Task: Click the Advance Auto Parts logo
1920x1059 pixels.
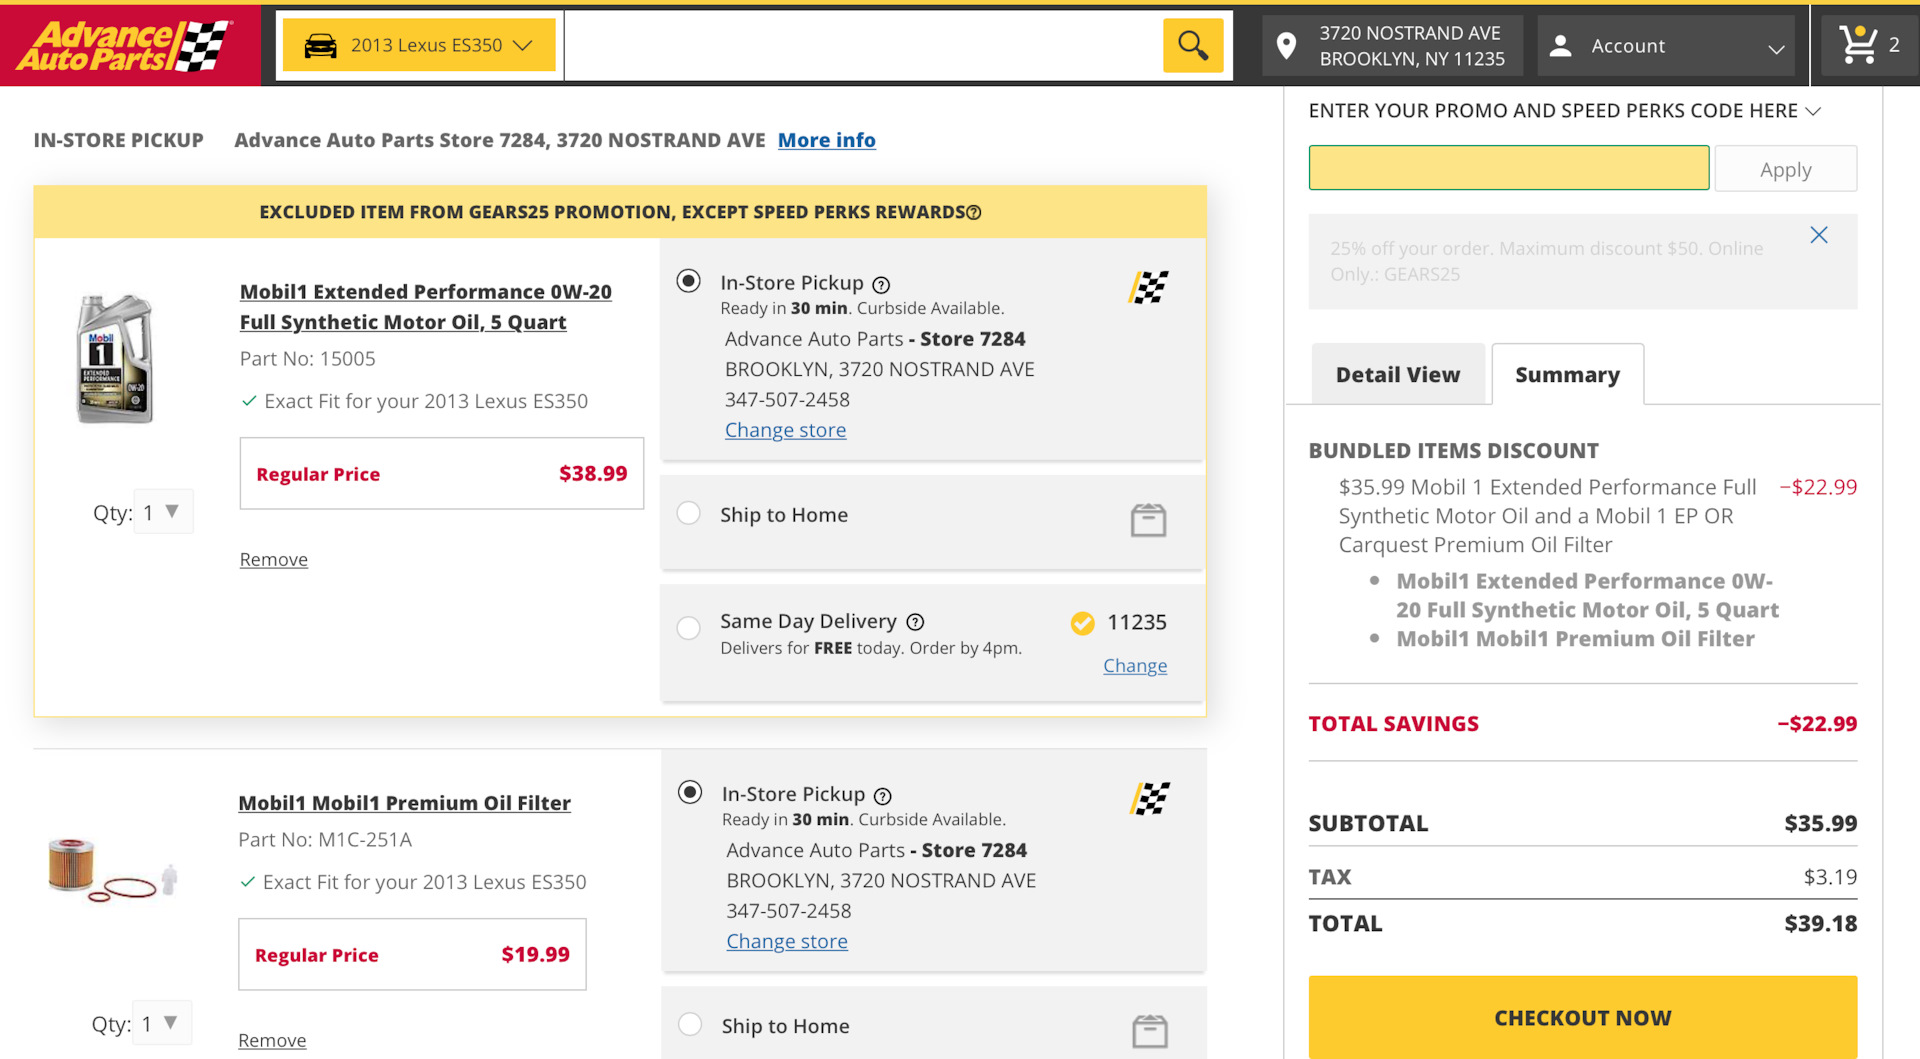Action: tap(124, 45)
